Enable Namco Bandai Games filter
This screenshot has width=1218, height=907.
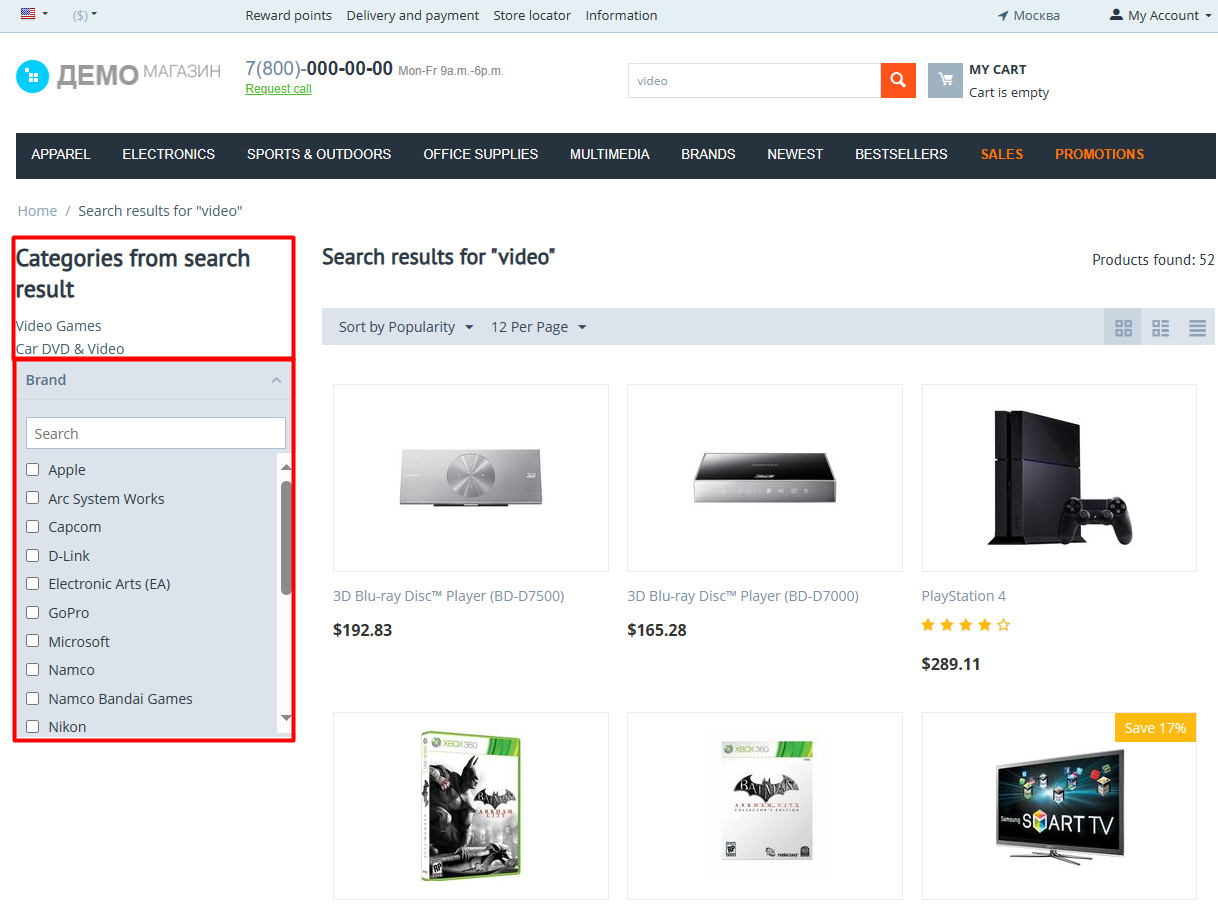pyautogui.click(x=33, y=698)
